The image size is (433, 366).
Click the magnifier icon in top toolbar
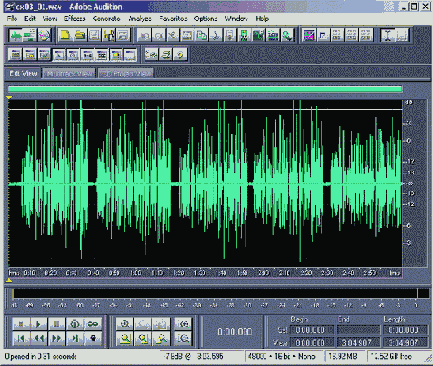(x=287, y=35)
